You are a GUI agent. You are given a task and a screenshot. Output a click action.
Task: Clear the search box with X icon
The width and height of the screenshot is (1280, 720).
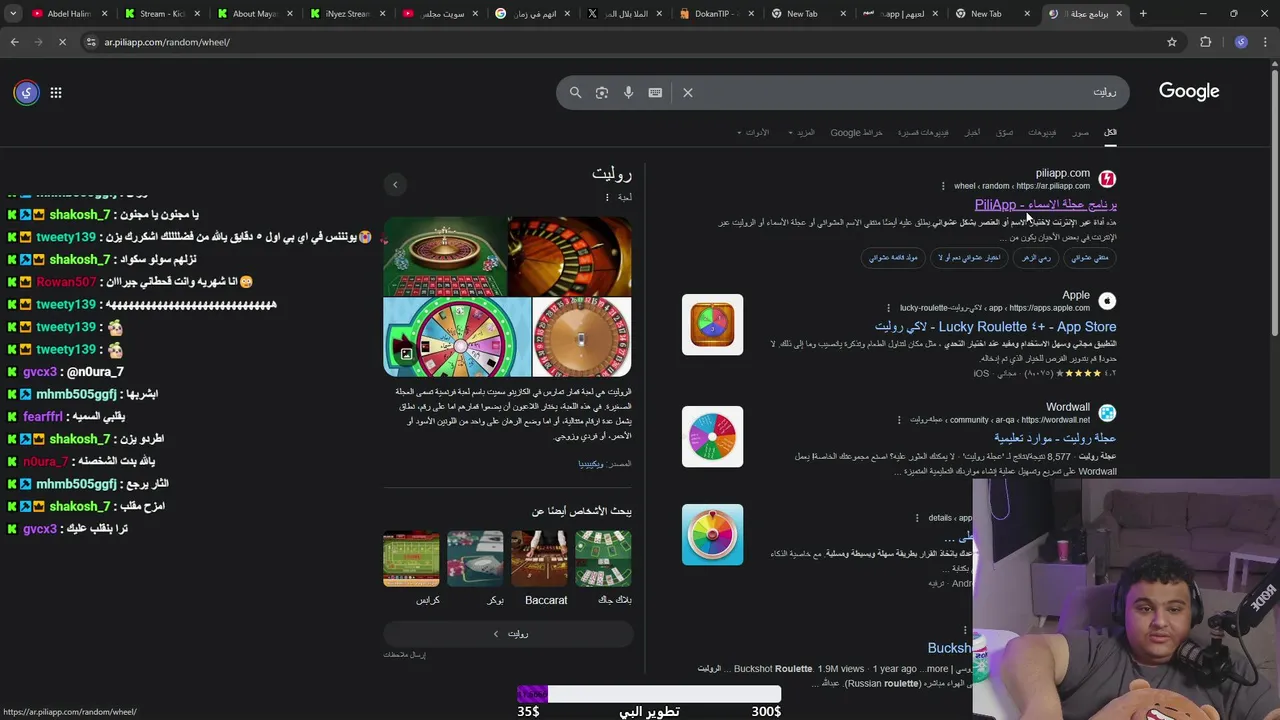click(x=688, y=92)
